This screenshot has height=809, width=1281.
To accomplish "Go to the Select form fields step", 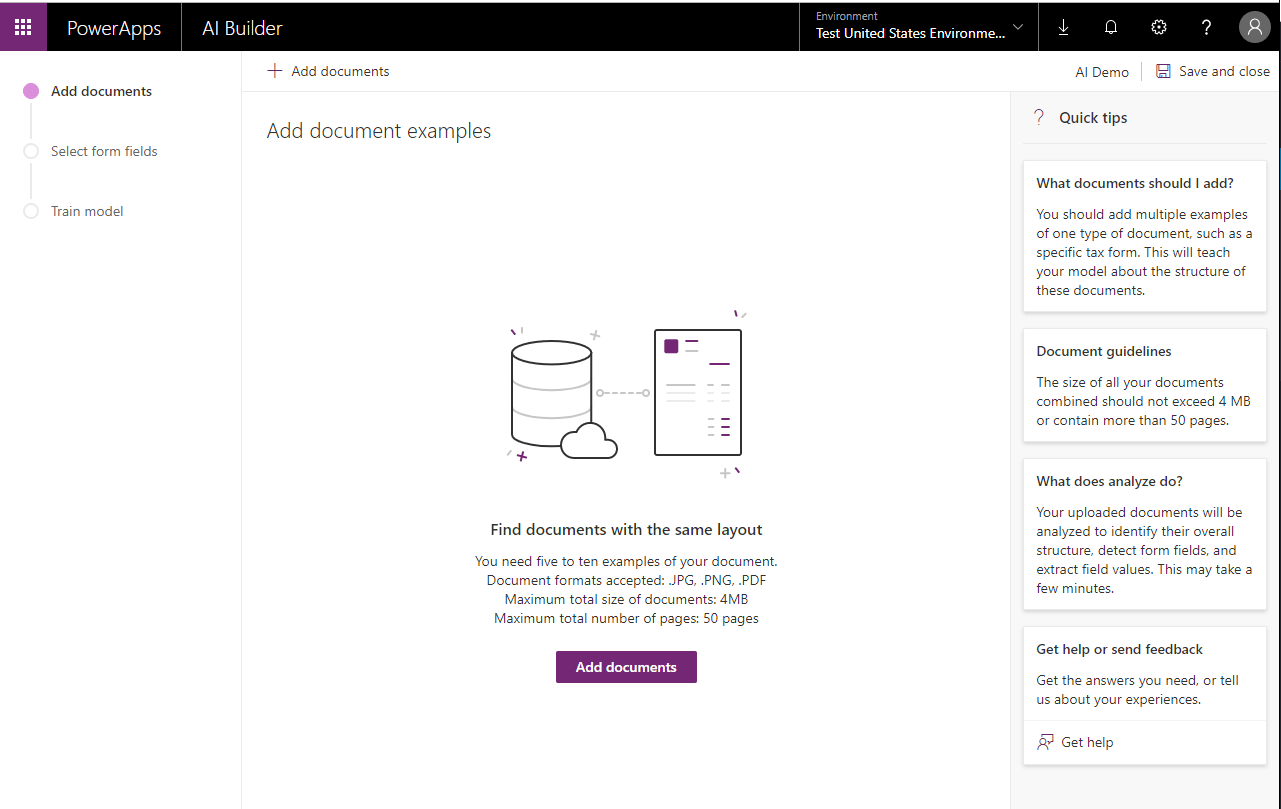I will coord(104,151).
